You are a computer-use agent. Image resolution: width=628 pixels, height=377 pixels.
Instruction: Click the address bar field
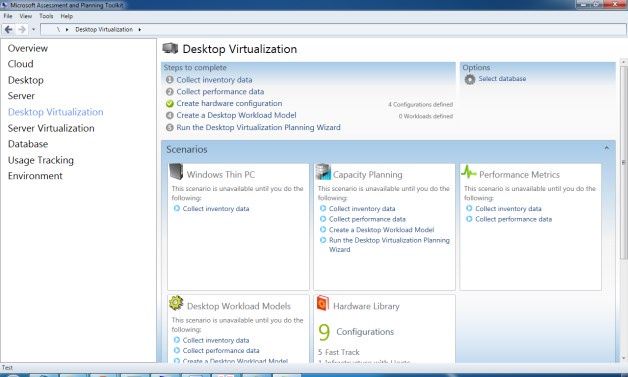click(x=333, y=29)
